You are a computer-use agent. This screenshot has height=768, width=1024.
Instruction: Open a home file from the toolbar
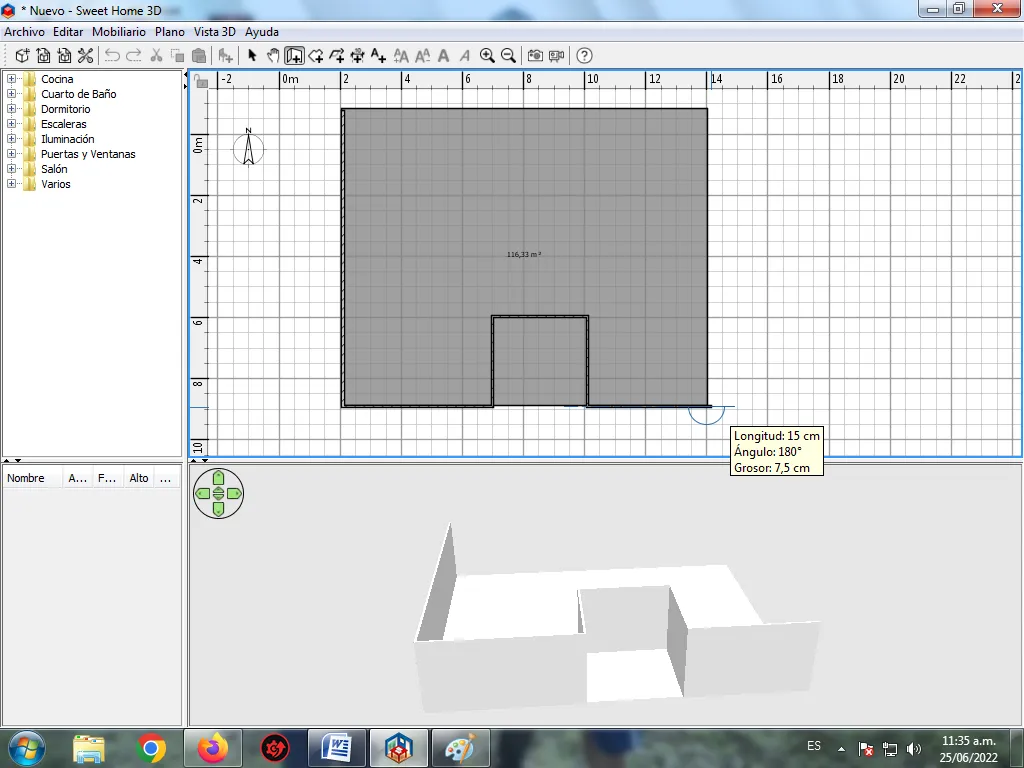point(43,56)
